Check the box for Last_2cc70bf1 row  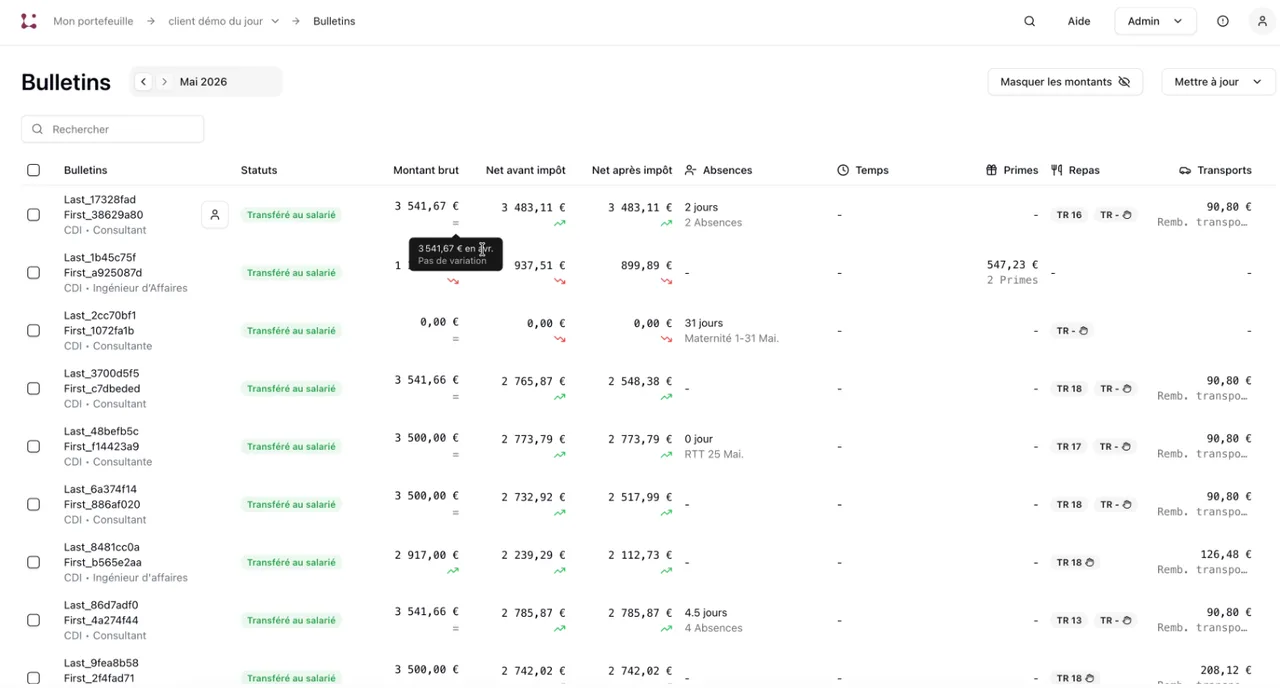pos(33,331)
